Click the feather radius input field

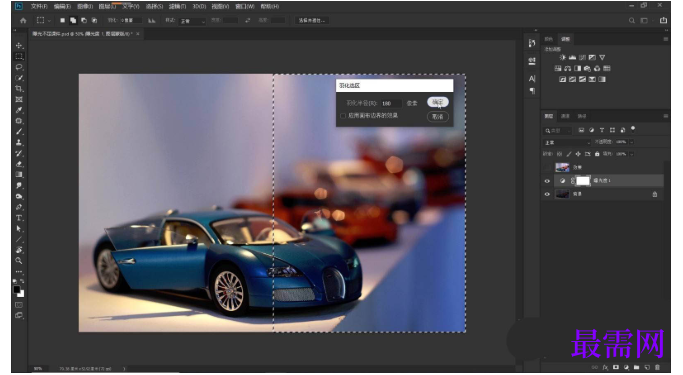click(391, 104)
